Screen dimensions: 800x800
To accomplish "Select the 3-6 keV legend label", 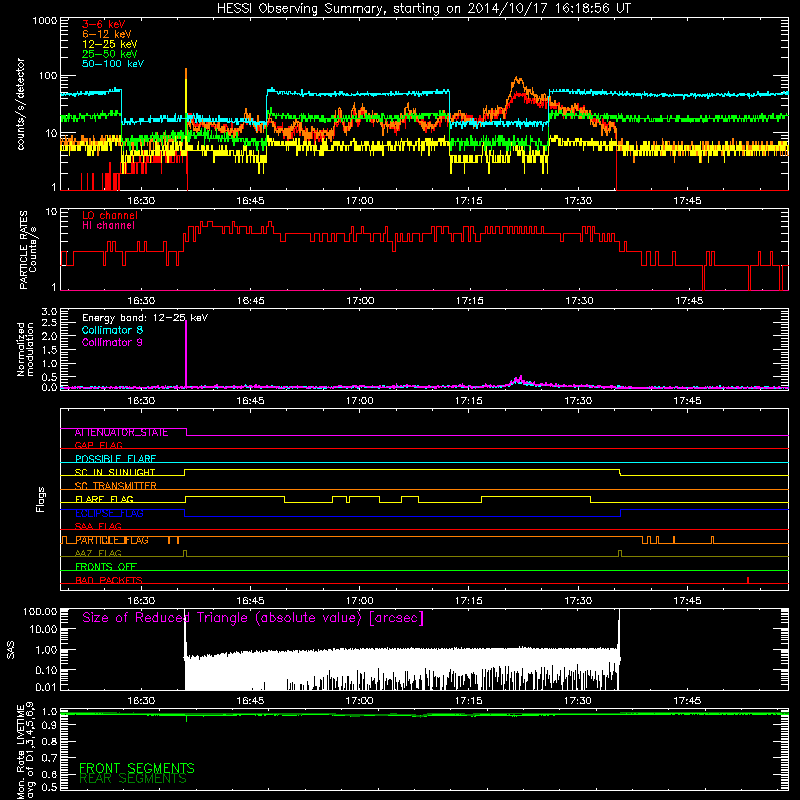I will (x=104, y=24).
